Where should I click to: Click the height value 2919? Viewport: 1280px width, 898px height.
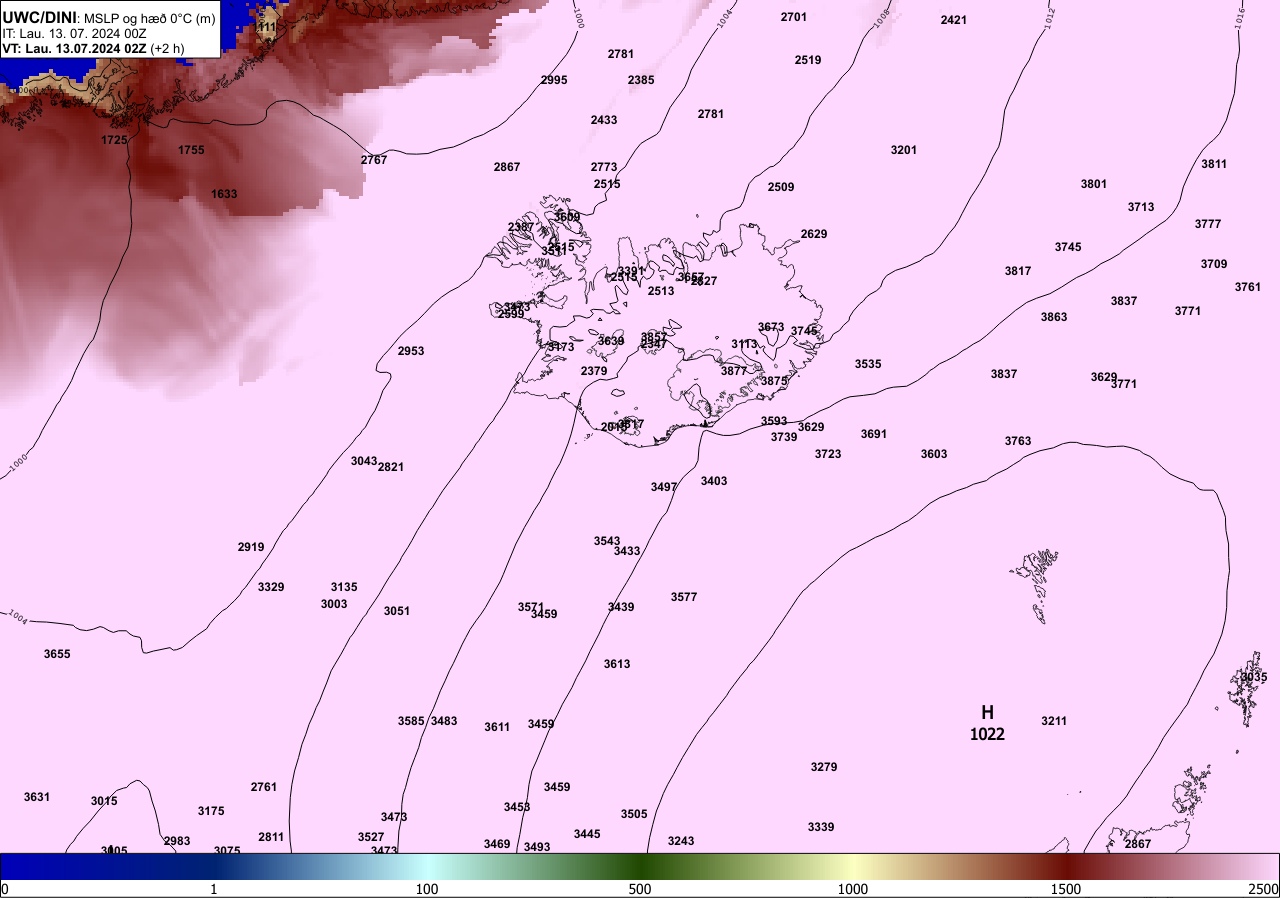click(251, 547)
